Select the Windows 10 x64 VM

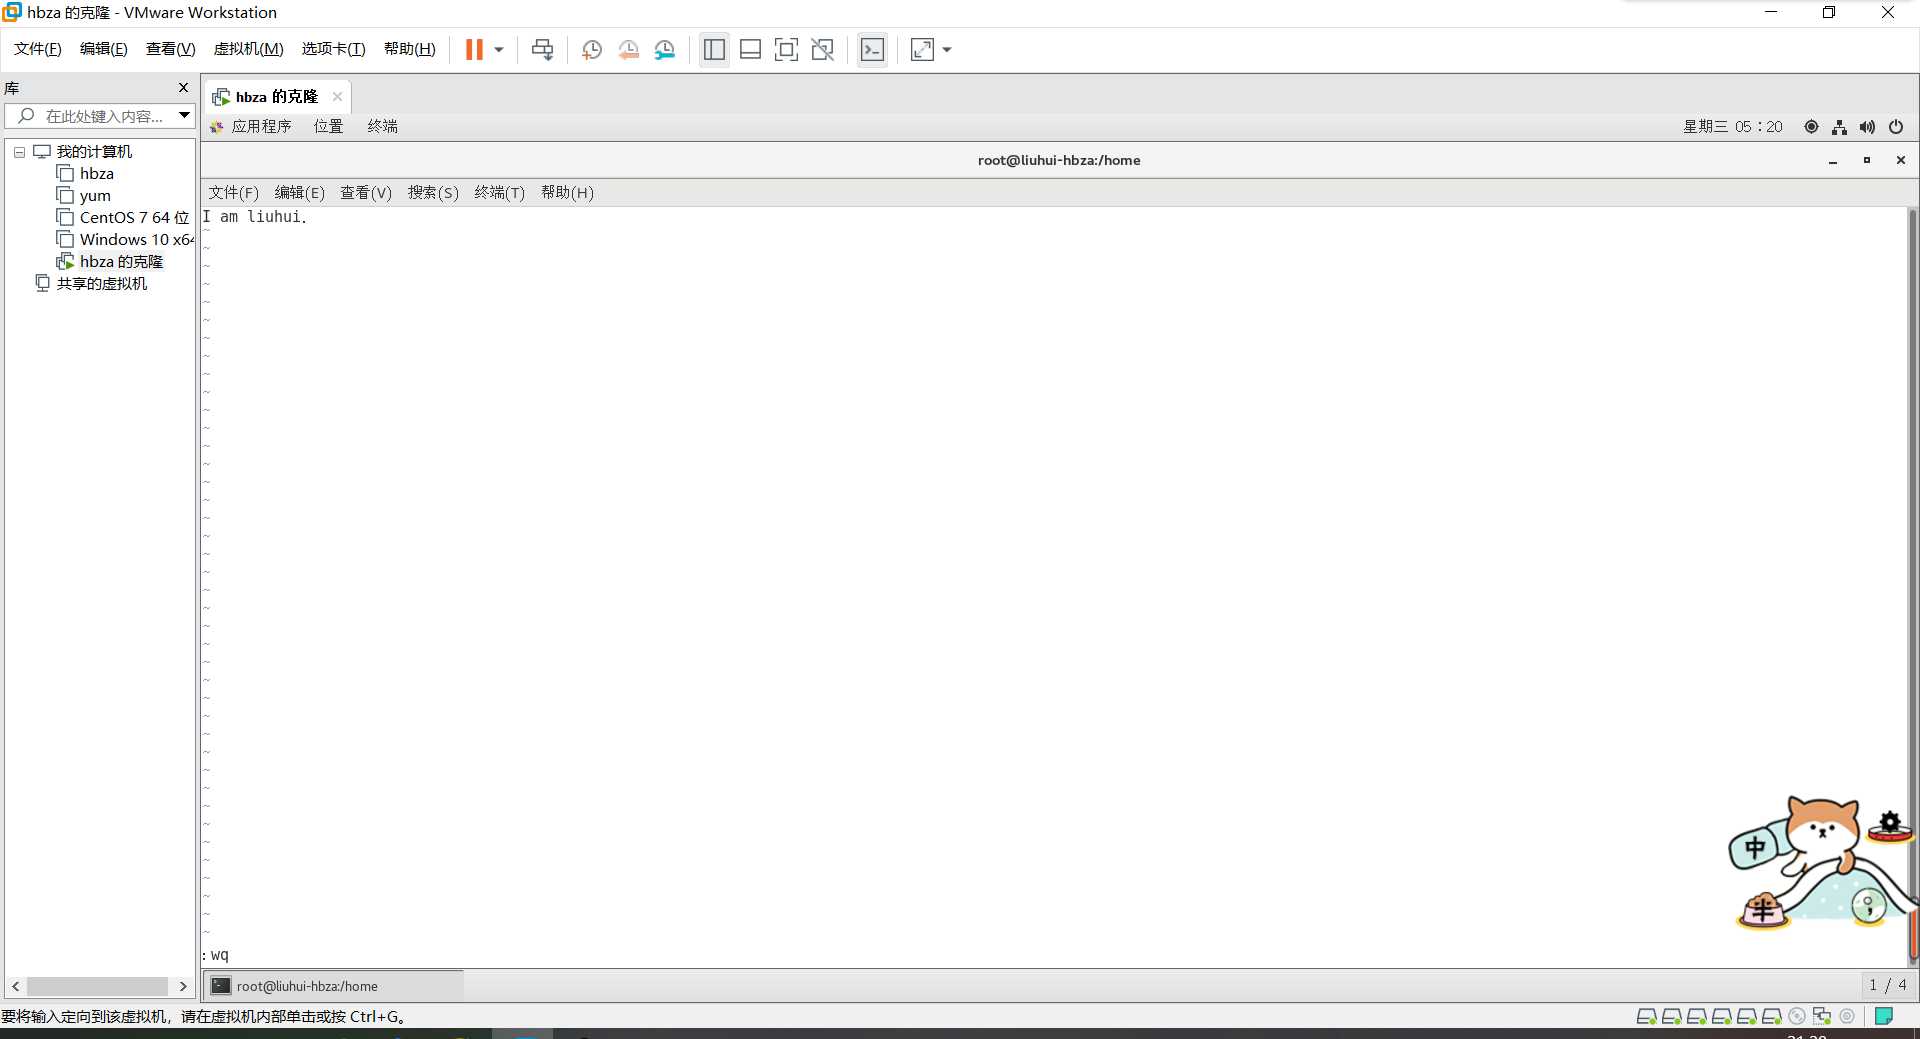pyautogui.click(x=124, y=240)
